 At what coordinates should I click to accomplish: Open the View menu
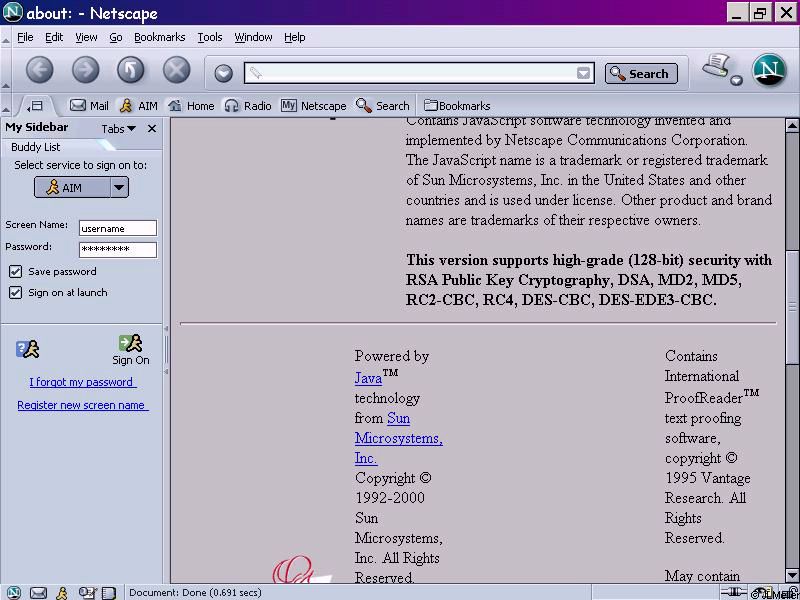point(86,37)
